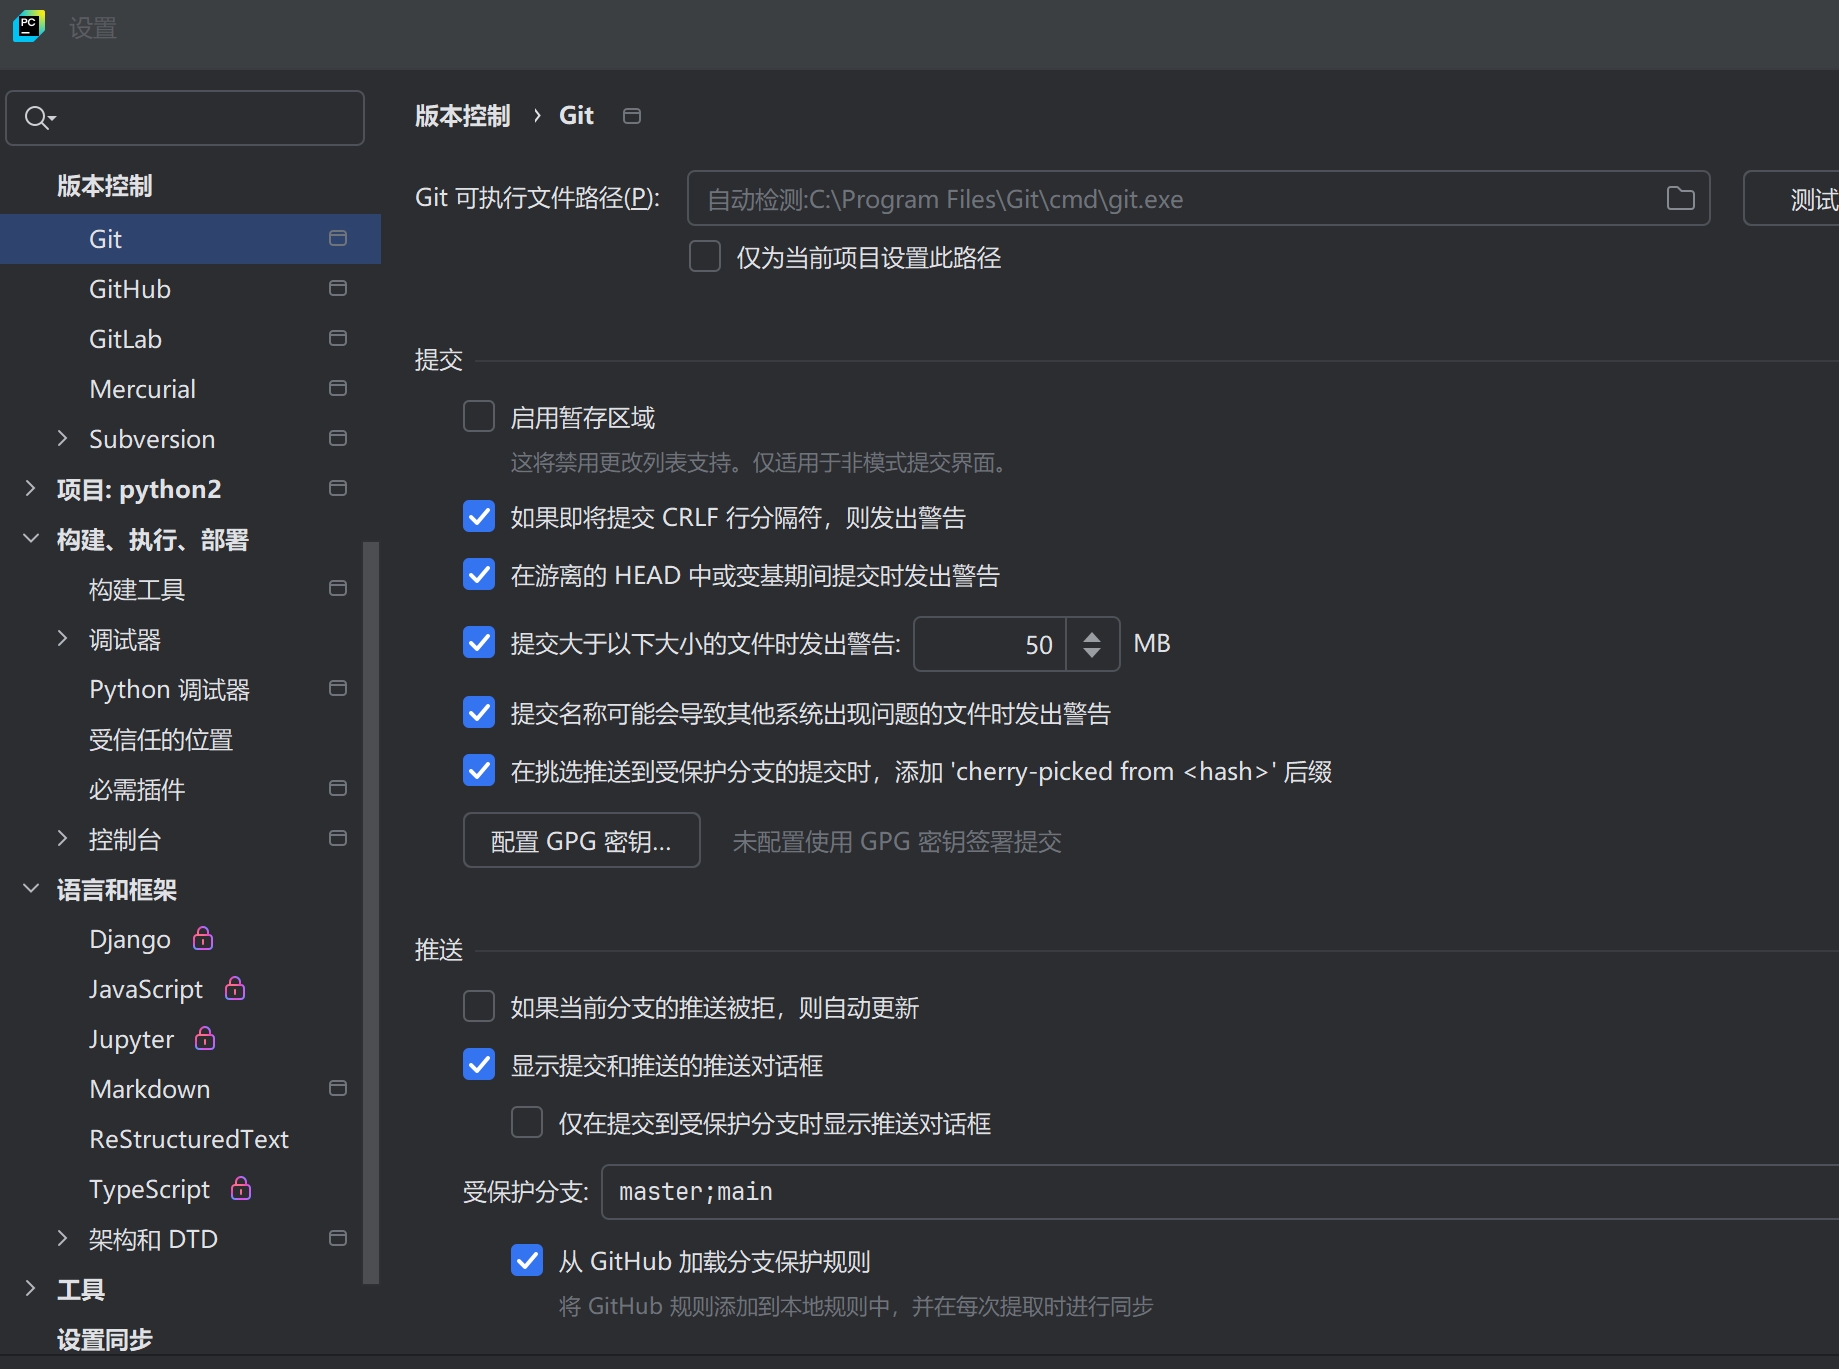Enable 仅为当前项目设置此路径 checkbox

coord(705,257)
